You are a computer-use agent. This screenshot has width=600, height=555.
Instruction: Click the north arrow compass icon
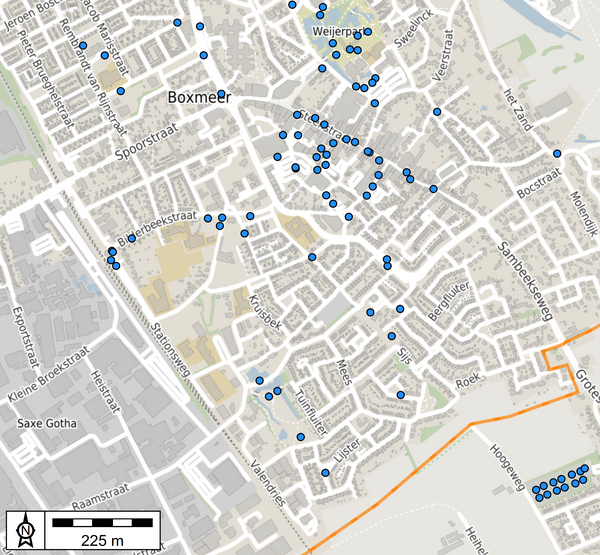pyautogui.click(x=26, y=530)
